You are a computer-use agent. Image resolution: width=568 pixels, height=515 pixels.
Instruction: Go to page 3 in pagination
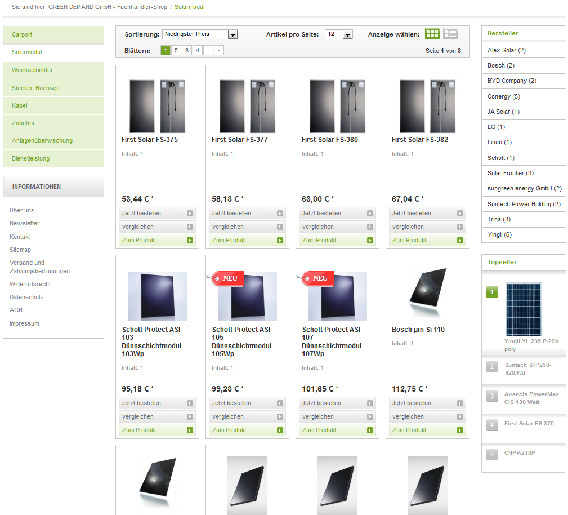click(187, 50)
